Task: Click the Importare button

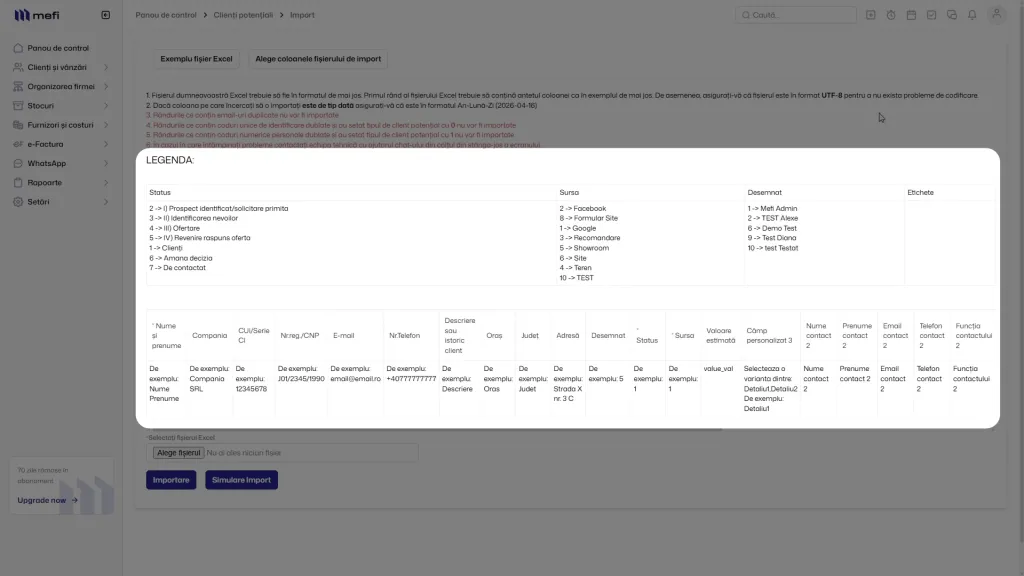Action: click(171, 480)
